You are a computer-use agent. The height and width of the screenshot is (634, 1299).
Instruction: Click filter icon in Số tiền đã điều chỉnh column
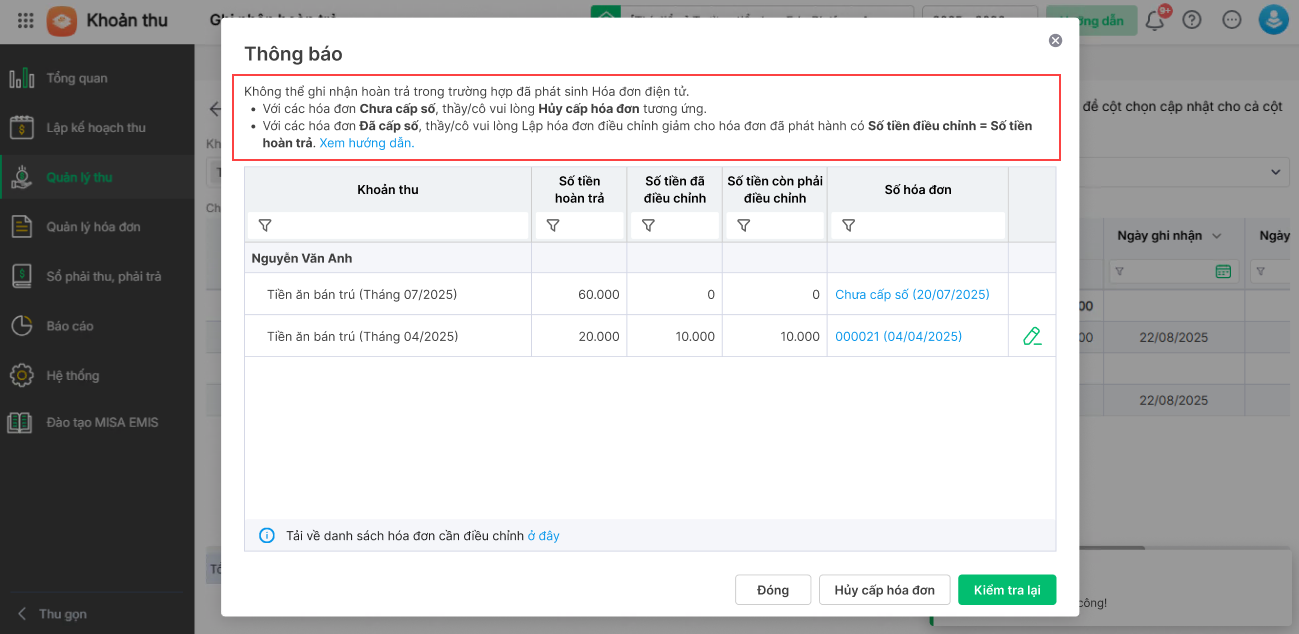(x=648, y=226)
